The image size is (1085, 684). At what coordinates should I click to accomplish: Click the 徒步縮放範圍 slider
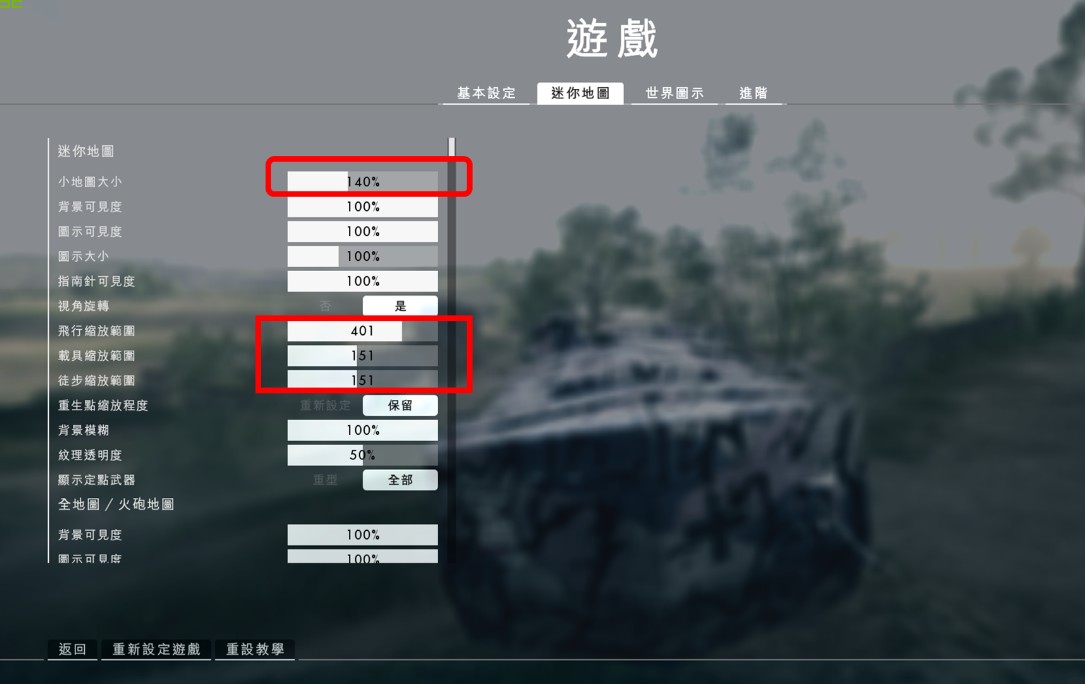click(x=363, y=380)
